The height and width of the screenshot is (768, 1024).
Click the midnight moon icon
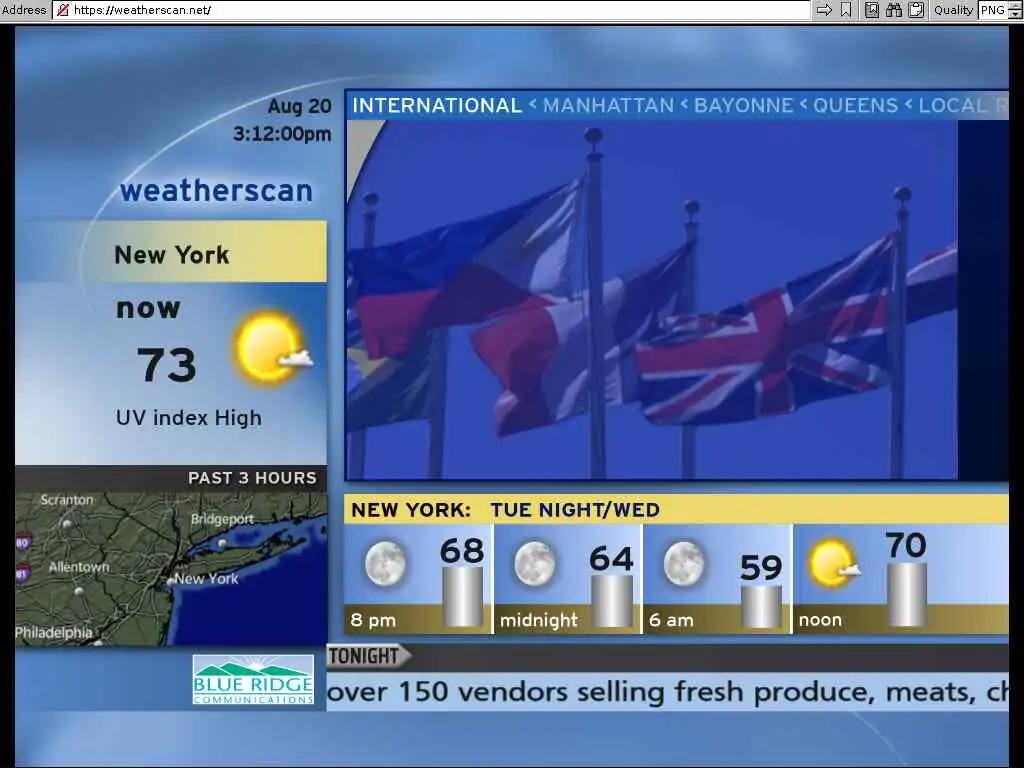(535, 563)
